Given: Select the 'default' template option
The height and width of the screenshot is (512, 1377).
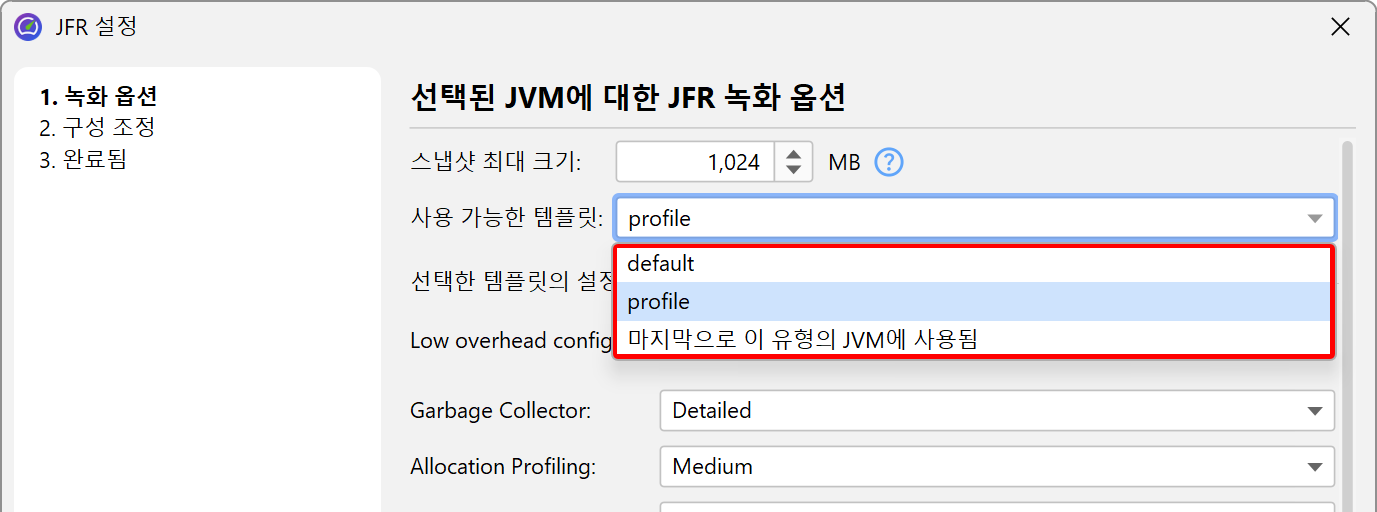Looking at the screenshot, I should pos(973,264).
